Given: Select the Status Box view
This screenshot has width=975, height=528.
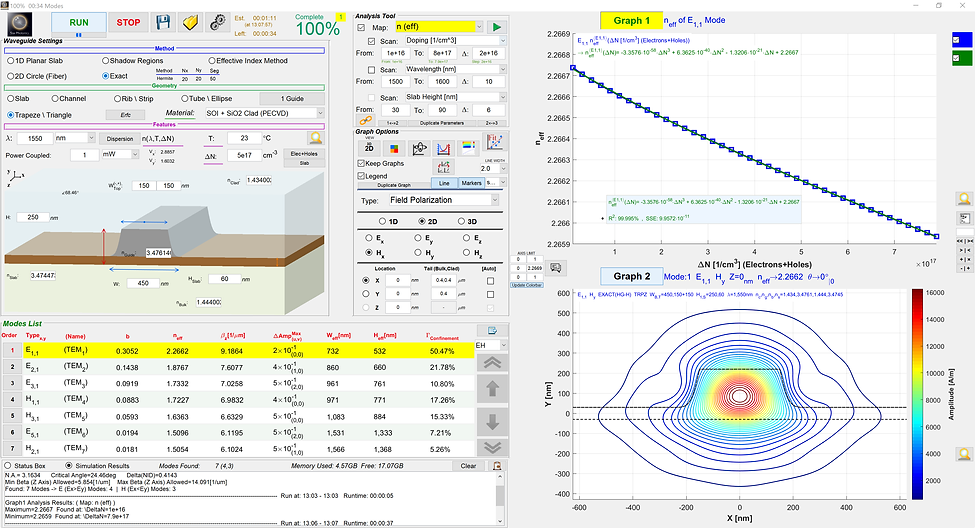Looking at the screenshot, I should coord(8,466).
